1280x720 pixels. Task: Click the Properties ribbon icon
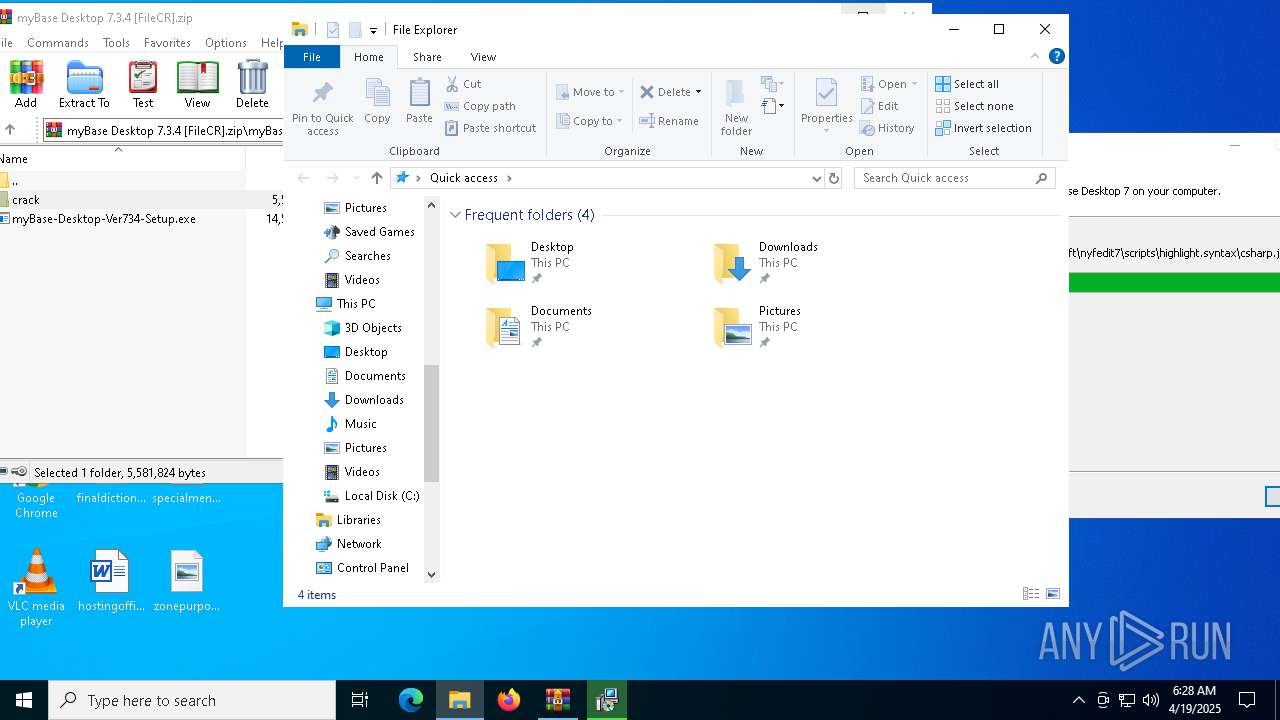pos(826,106)
